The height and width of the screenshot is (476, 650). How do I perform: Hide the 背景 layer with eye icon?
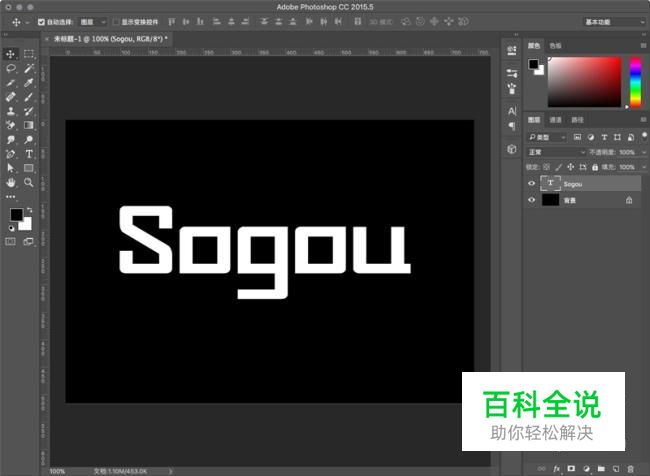pyautogui.click(x=532, y=200)
